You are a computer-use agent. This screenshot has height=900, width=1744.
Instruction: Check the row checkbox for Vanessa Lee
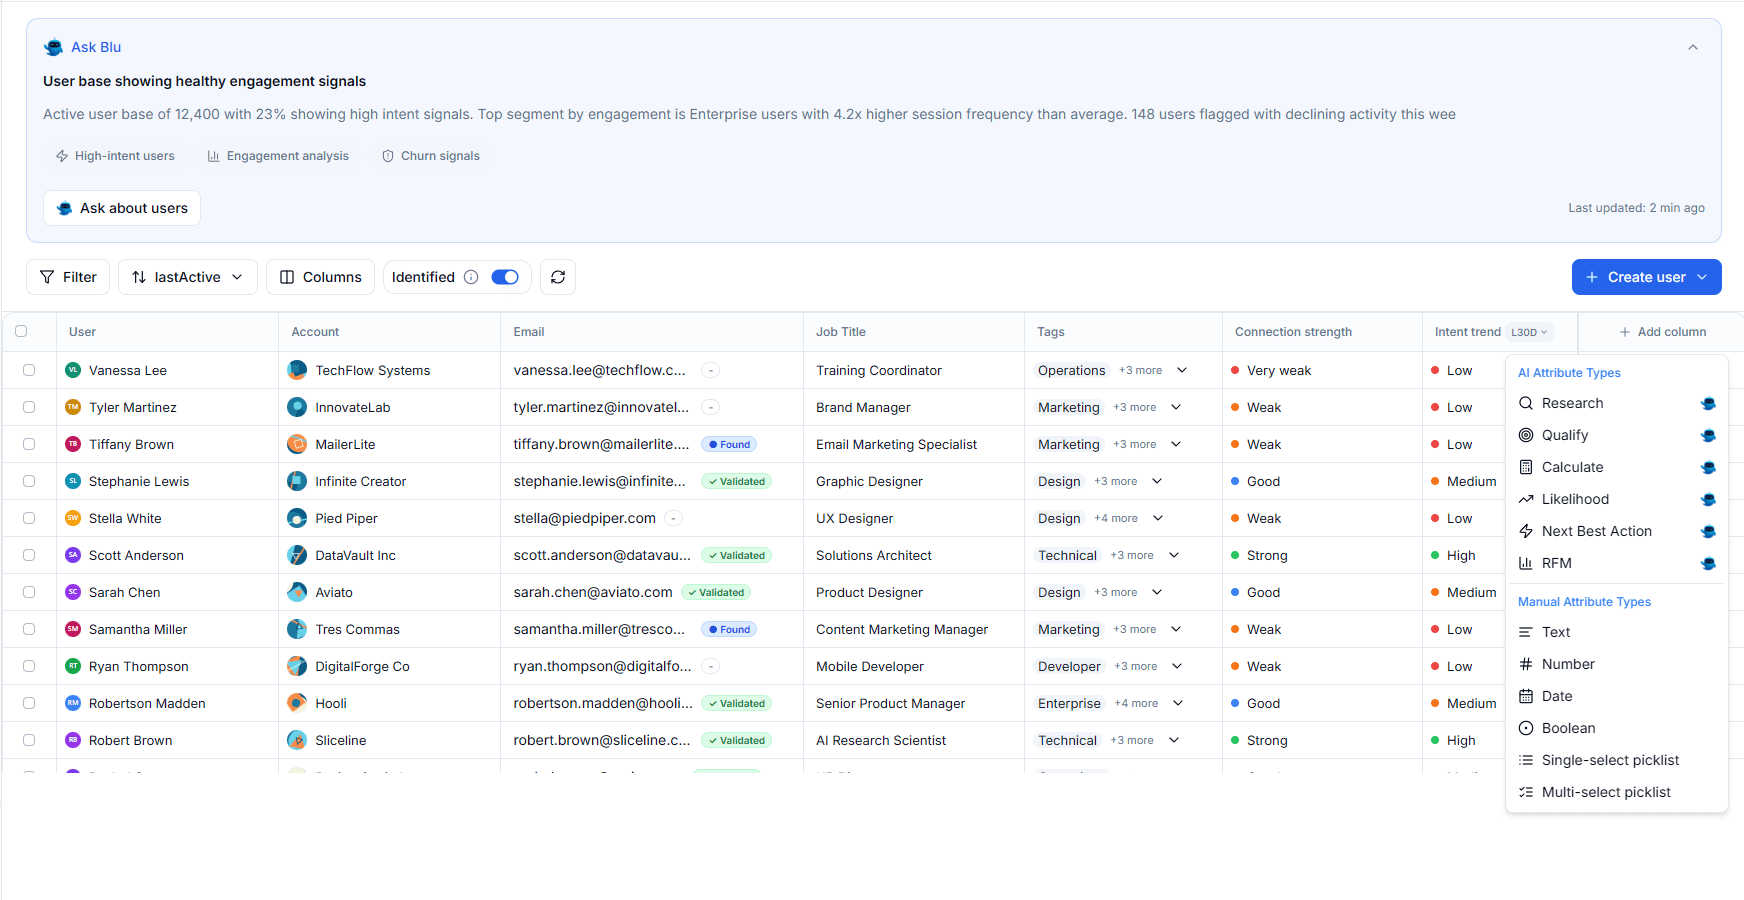point(29,369)
